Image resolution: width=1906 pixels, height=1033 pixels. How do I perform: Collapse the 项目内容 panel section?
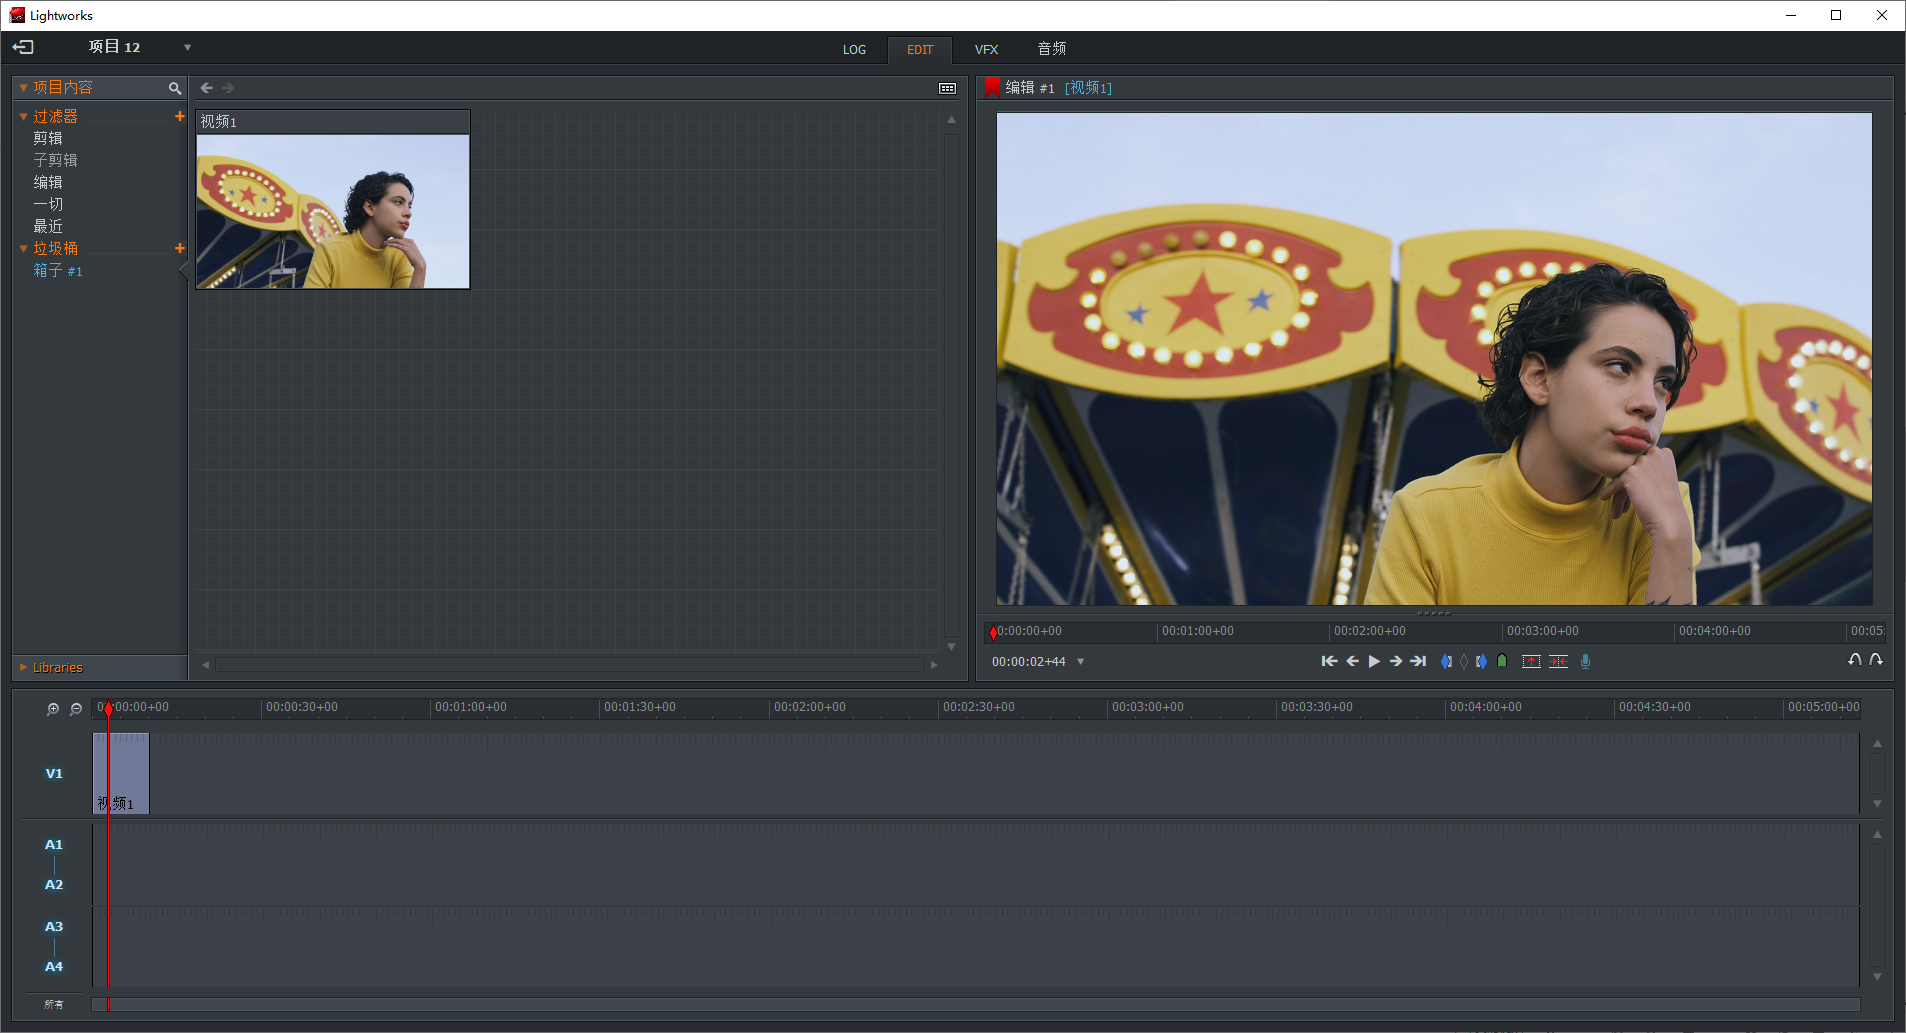pyautogui.click(x=23, y=88)
